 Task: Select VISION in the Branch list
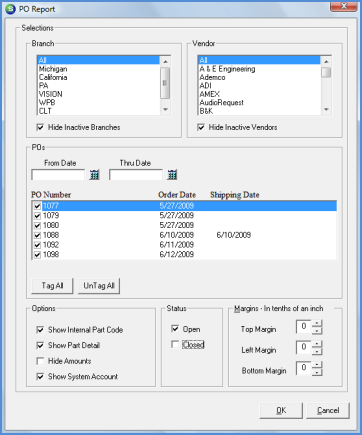(x=98, y=94)
